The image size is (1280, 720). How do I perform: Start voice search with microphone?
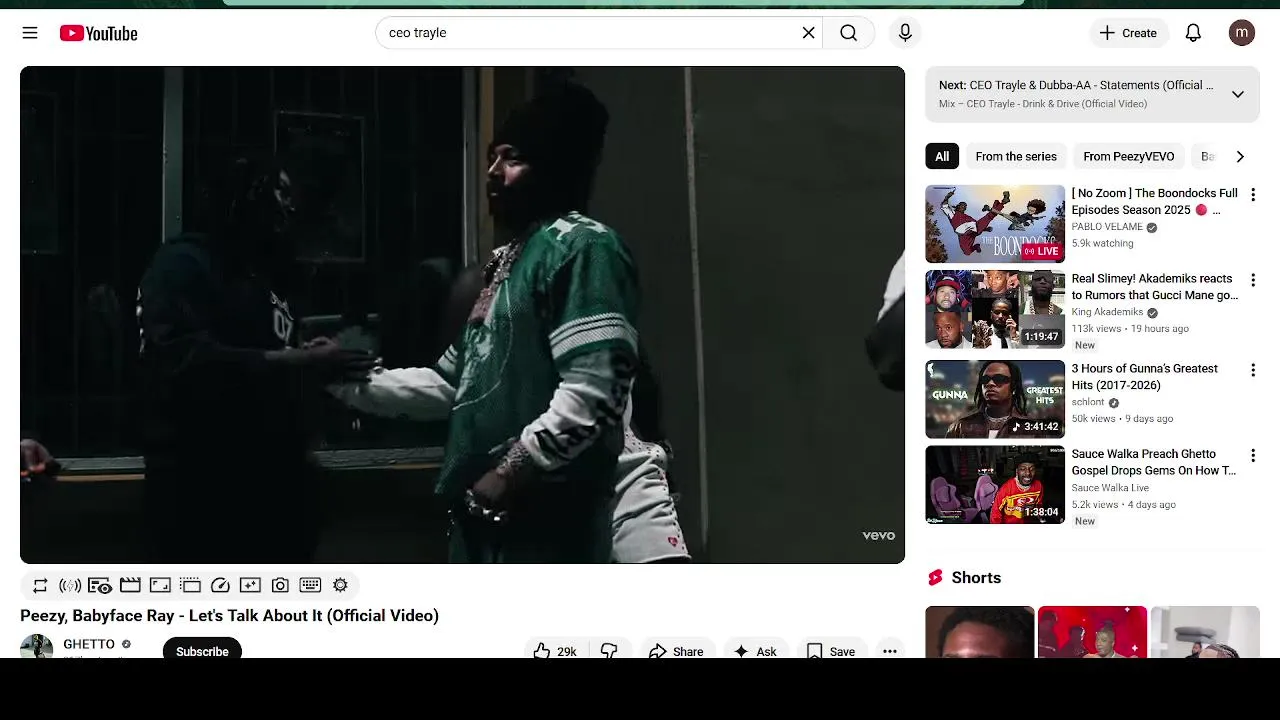pos(905,33)
